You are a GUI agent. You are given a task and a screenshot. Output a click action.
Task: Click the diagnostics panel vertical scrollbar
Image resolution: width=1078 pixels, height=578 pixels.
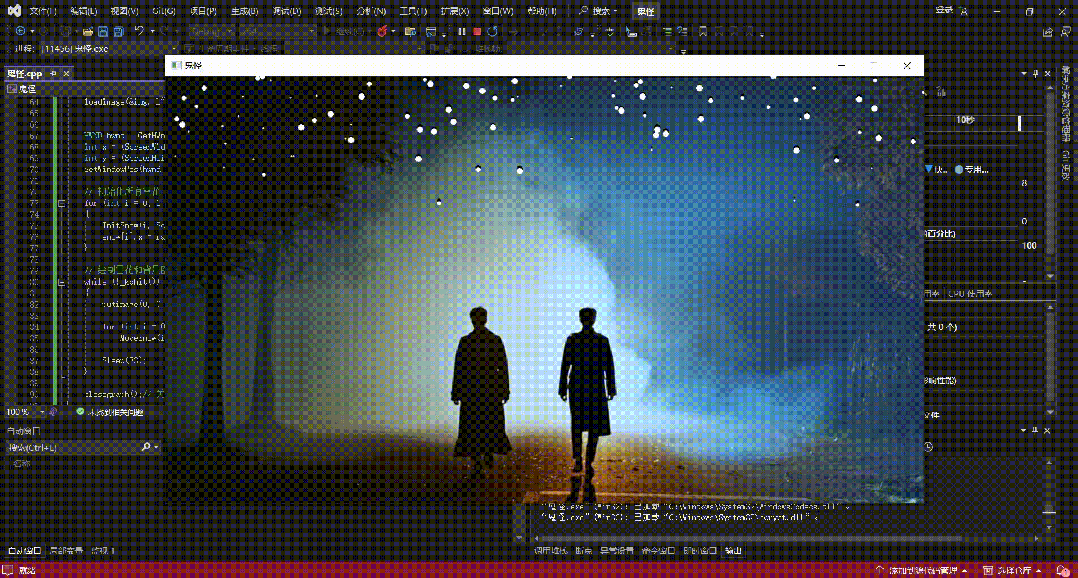[x=1050, y=182]
